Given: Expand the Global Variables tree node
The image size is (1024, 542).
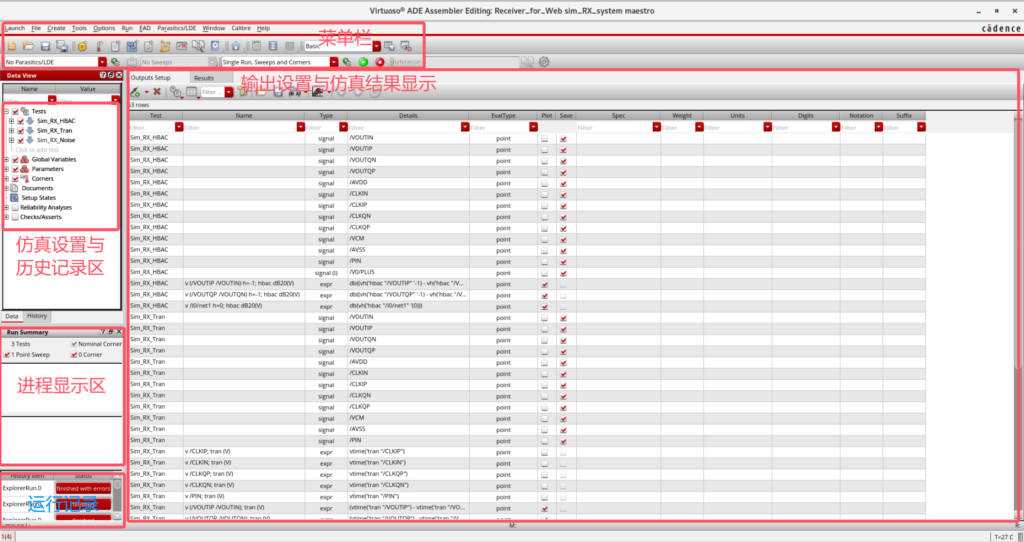Looking at the screenshot, I should click(7, 159).
